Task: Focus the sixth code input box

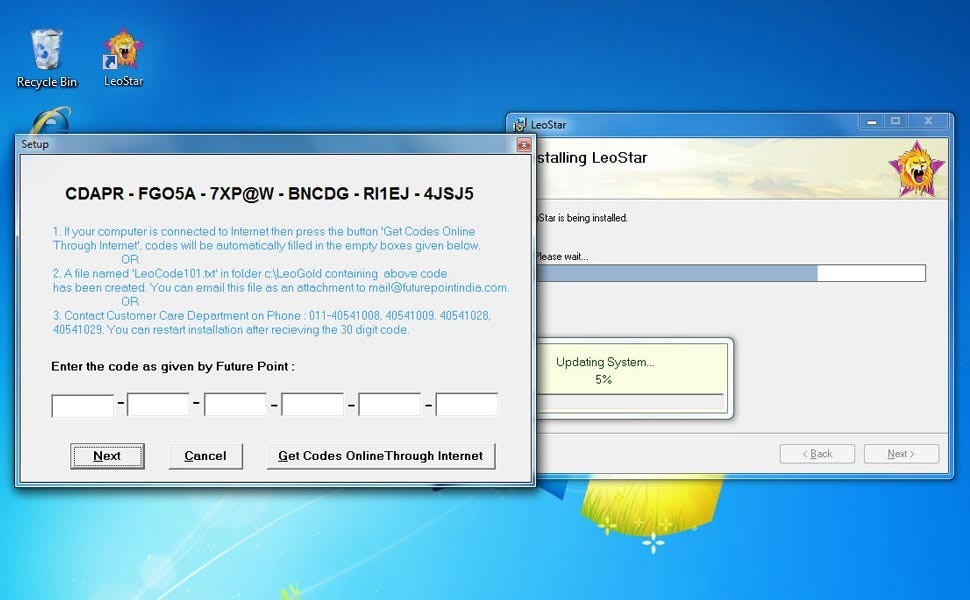Action: [466, 404]
